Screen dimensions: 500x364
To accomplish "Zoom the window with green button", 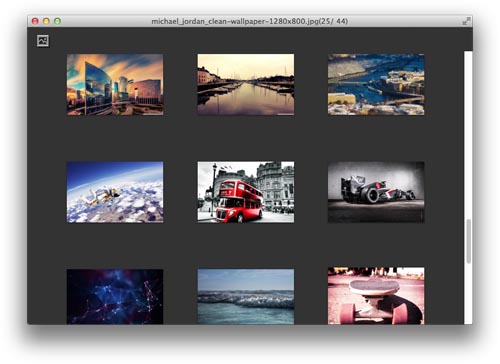I will 57,21.
